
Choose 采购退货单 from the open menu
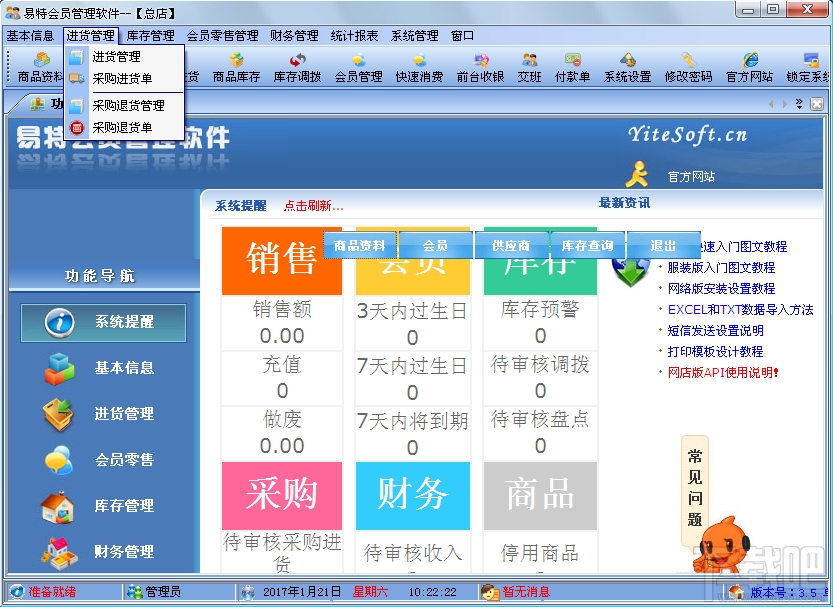[x=124, y=128]
